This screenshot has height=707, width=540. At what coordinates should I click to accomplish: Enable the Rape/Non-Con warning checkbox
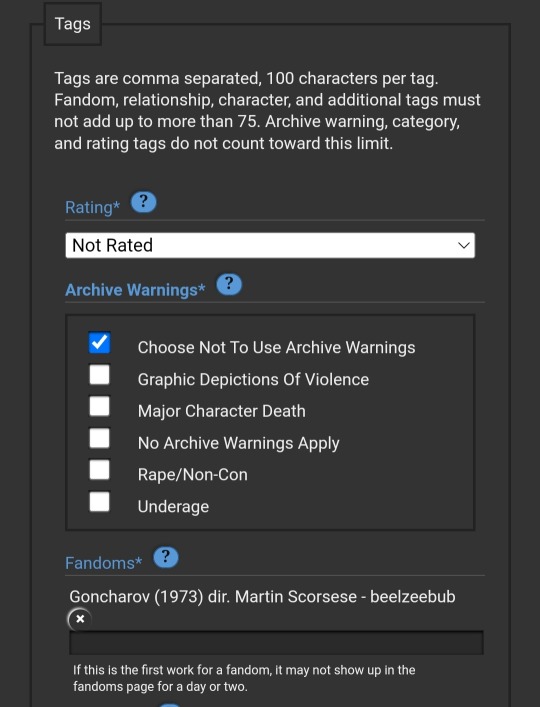[99, 469]
